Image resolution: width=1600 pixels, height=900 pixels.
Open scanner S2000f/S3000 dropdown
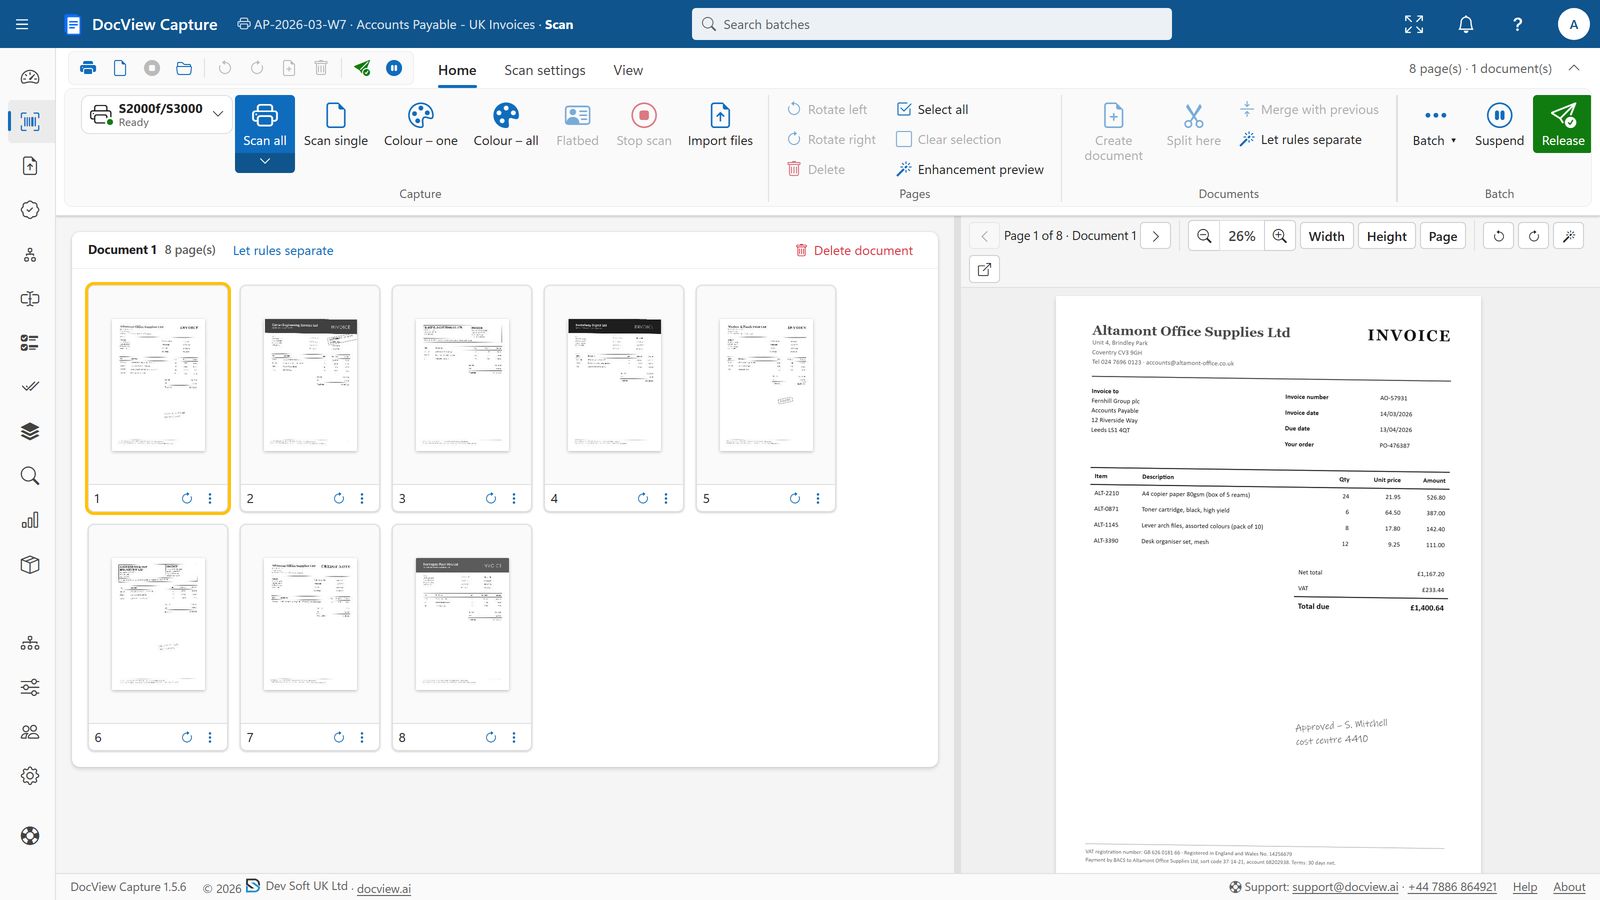tap(157, 114)
